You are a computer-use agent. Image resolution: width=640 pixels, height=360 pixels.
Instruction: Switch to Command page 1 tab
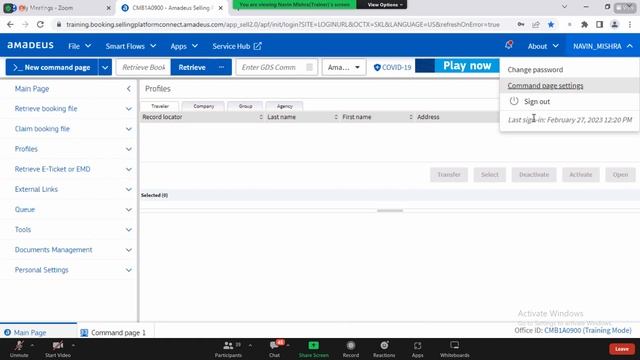click(x=113, y=333)
